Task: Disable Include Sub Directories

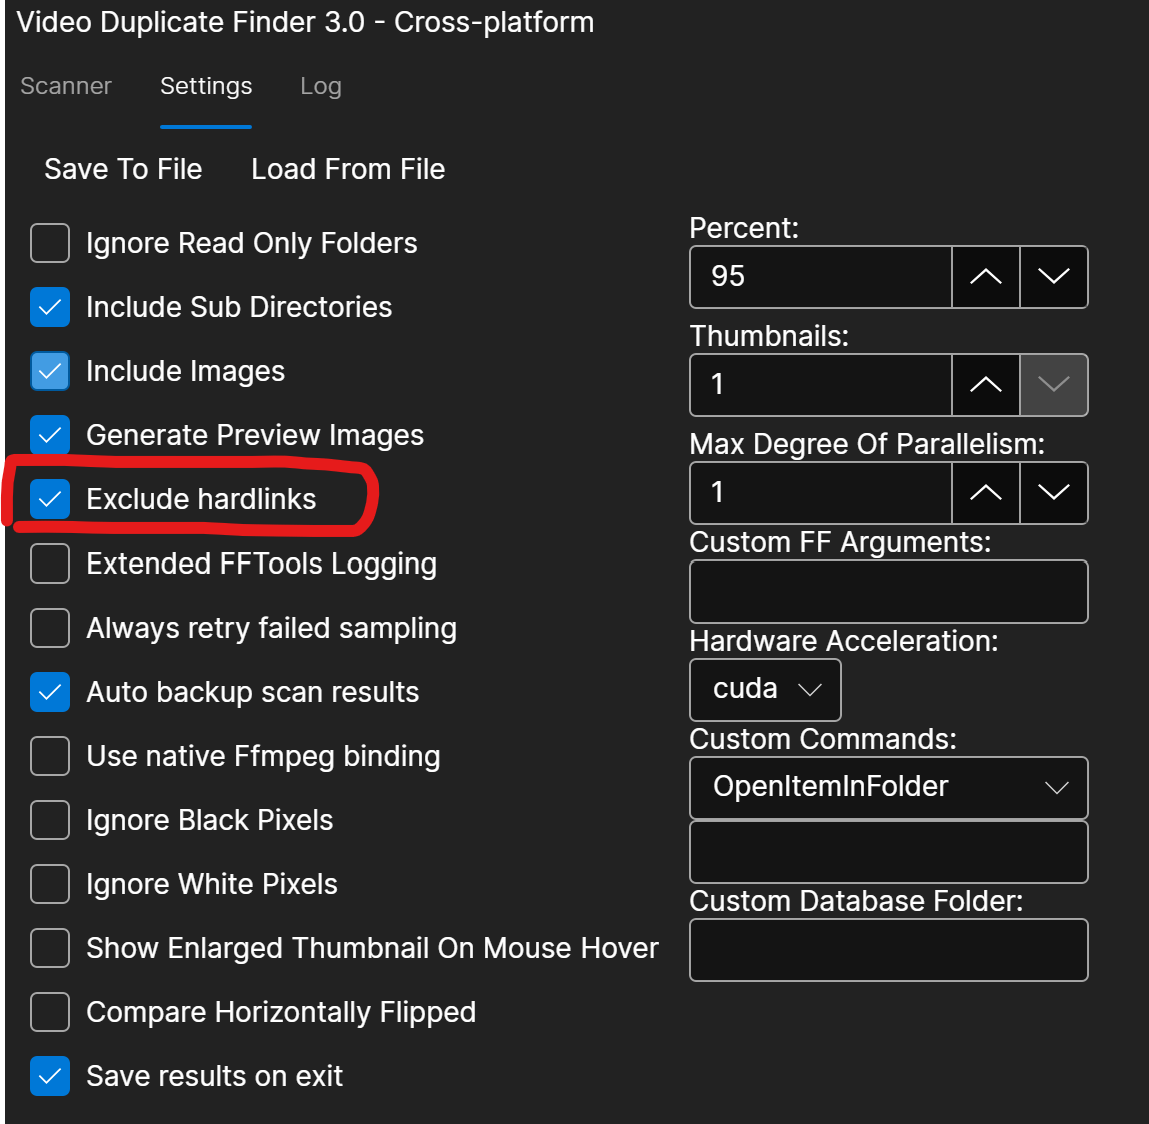Action: pyautogui.click(x=49, y=307)
